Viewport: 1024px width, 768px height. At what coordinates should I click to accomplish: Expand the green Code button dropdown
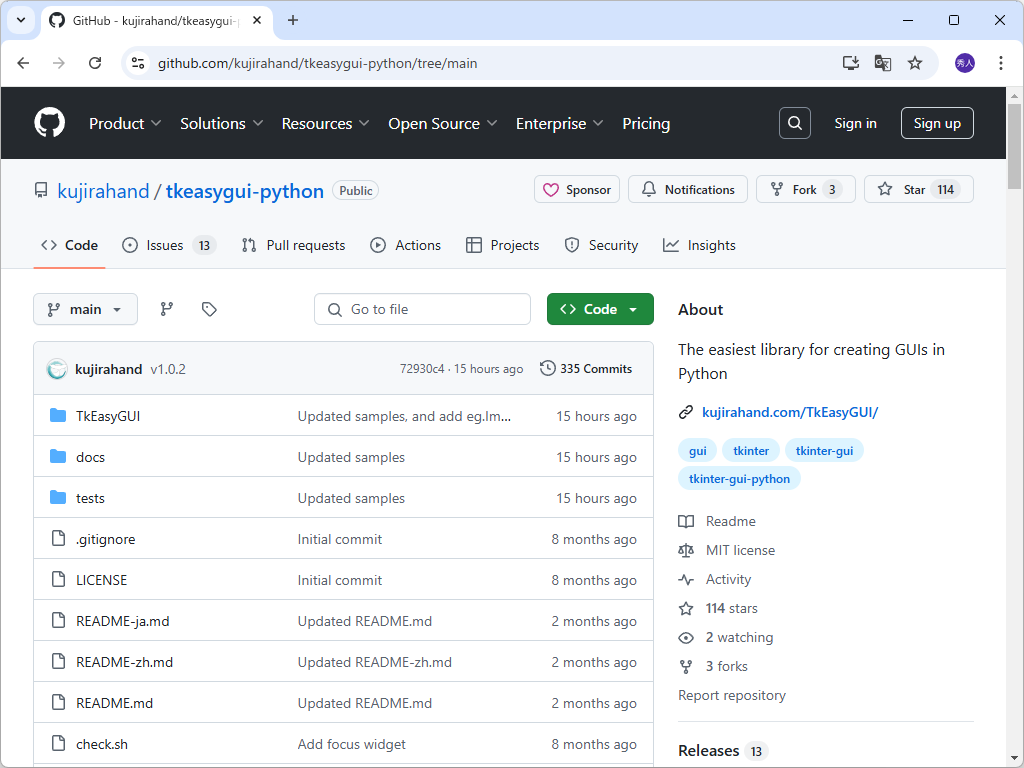(632, 309)
